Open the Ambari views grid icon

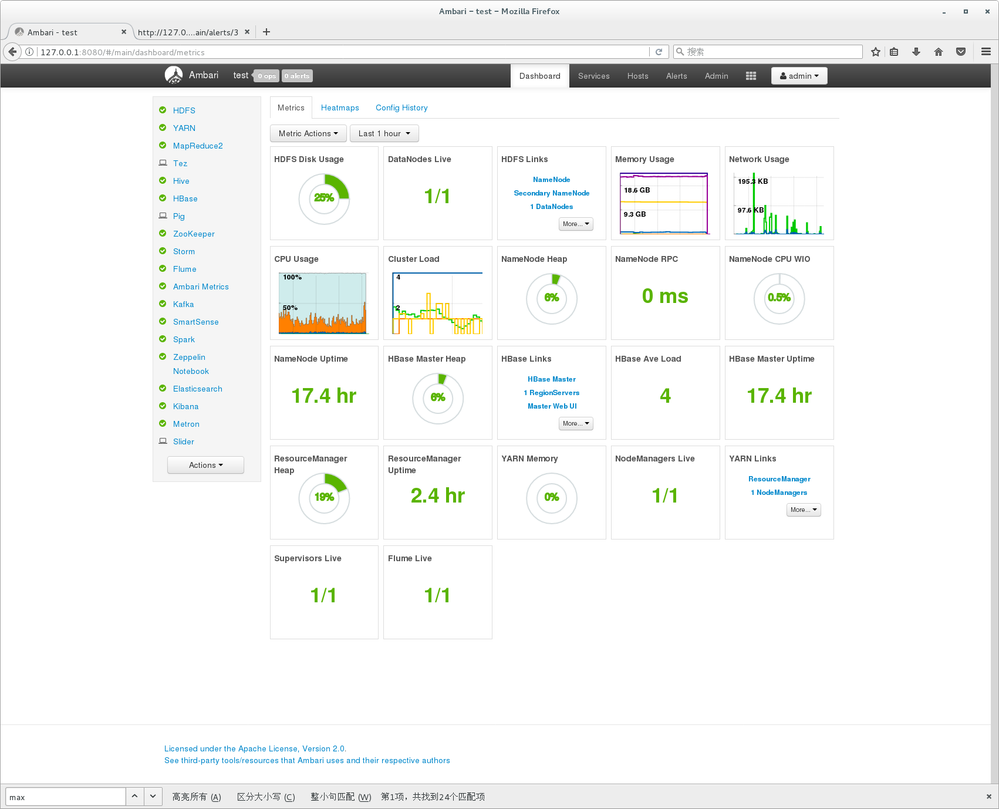pyautogui.click(x=751, y=76)
